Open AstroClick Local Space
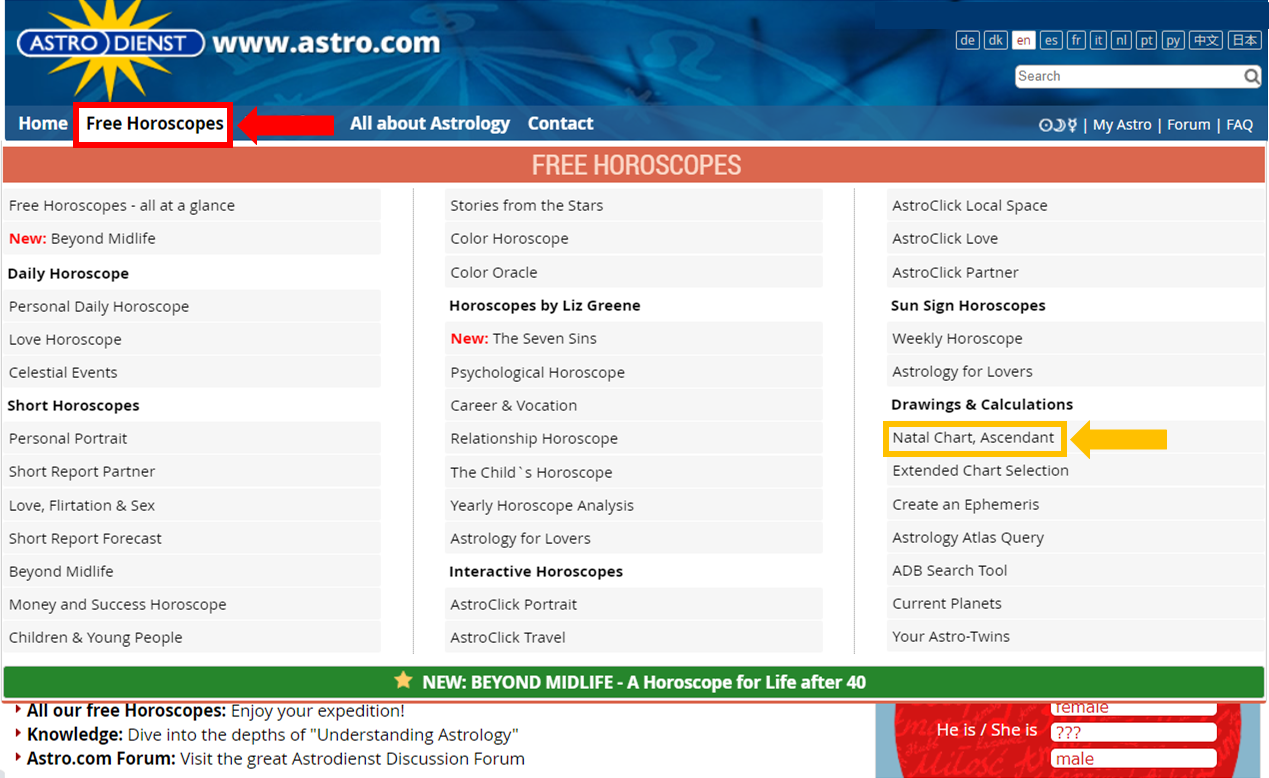The image size is (1269, 778). [1076, 205]
